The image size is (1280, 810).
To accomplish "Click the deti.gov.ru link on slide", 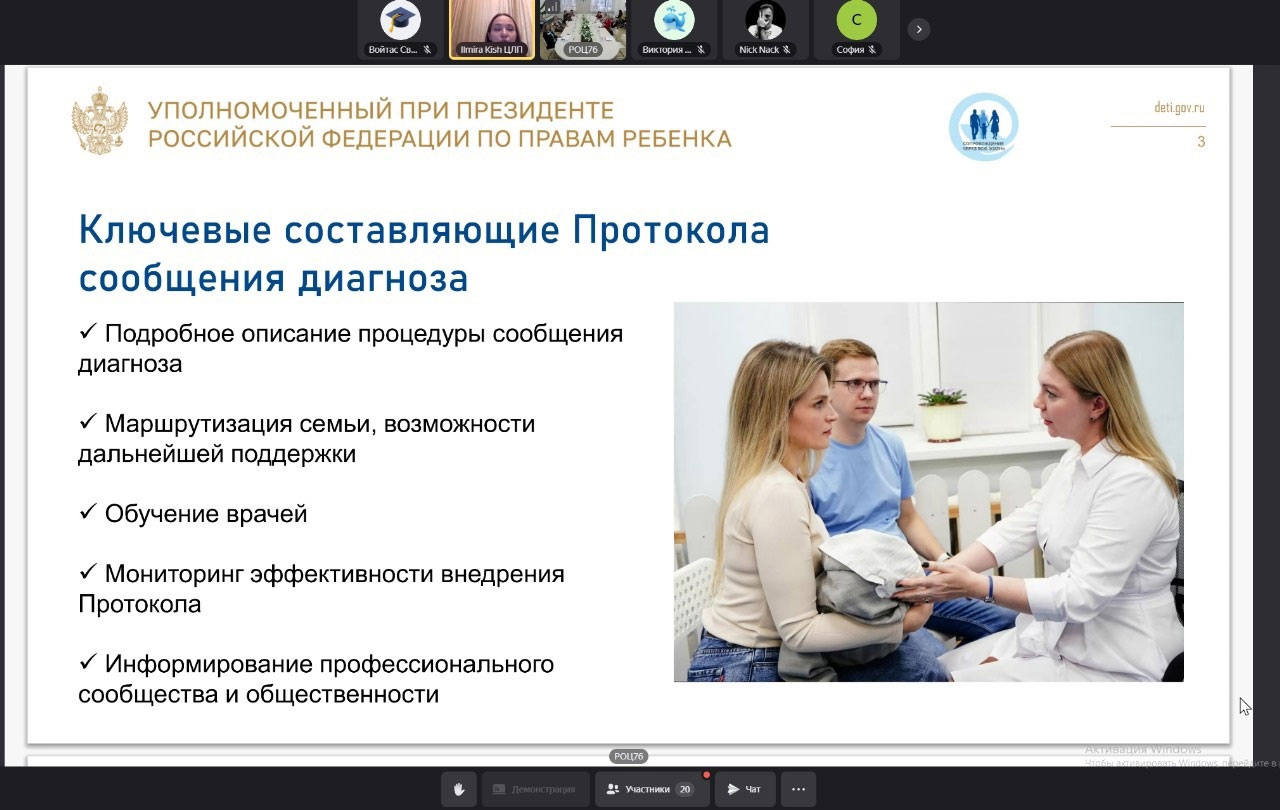I will (1178, 108).
